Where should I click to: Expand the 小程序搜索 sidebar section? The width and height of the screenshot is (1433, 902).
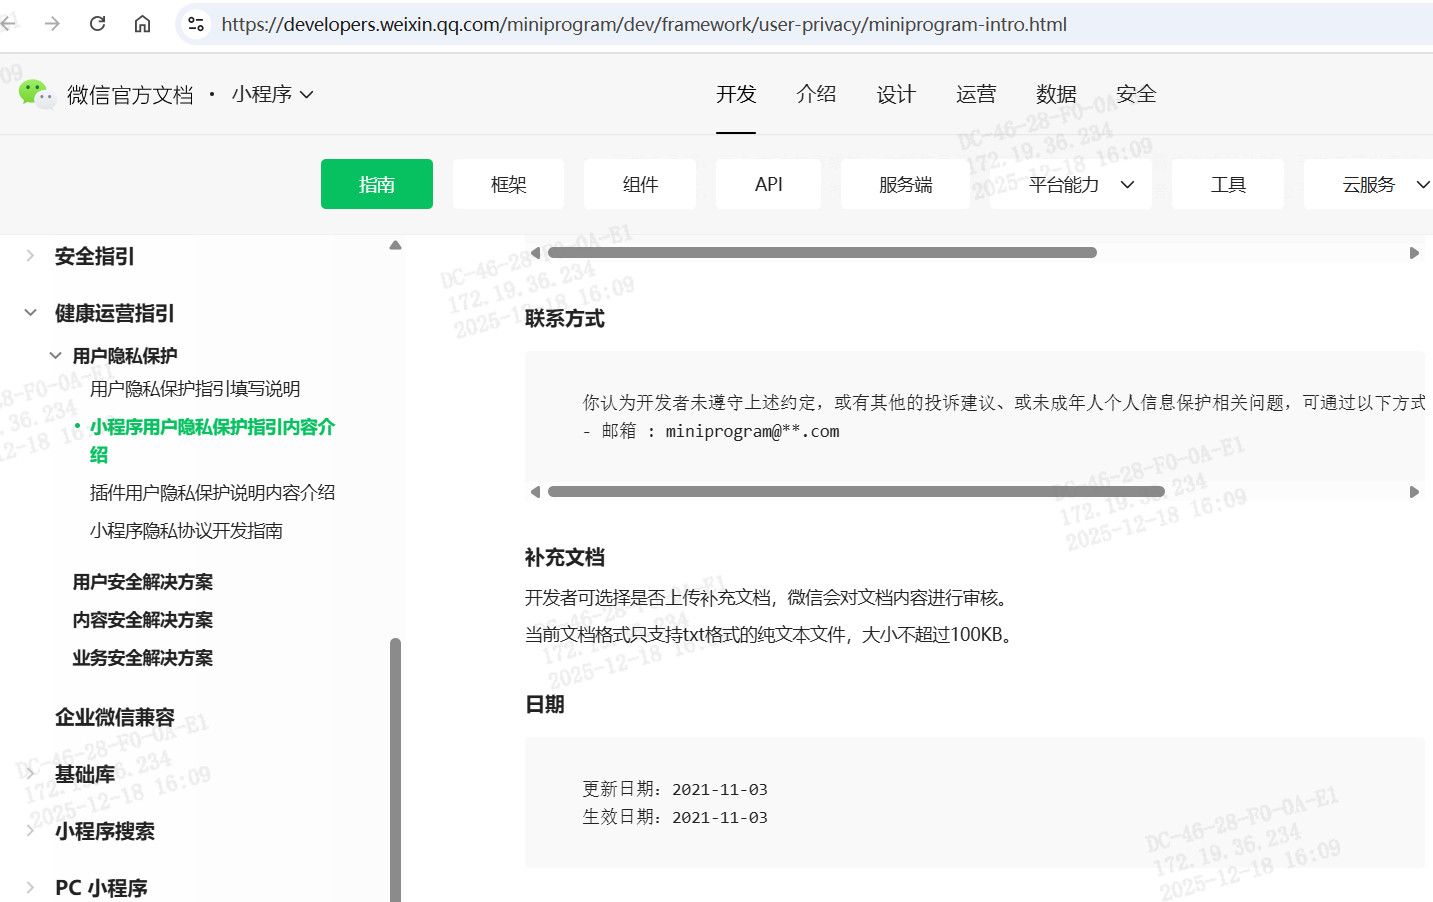click(30, 831)
